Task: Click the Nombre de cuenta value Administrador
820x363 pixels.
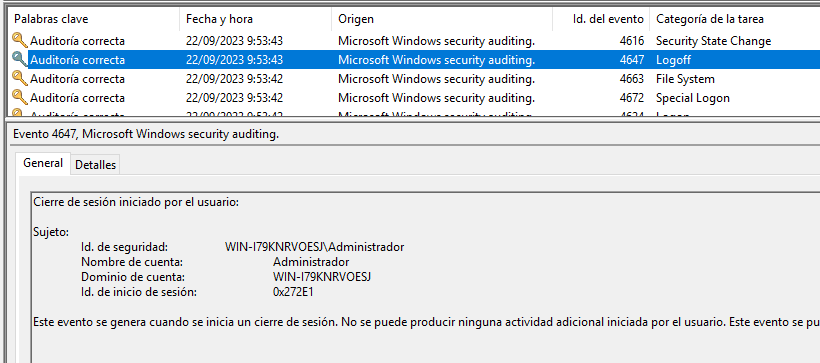Action: point(311,262)
